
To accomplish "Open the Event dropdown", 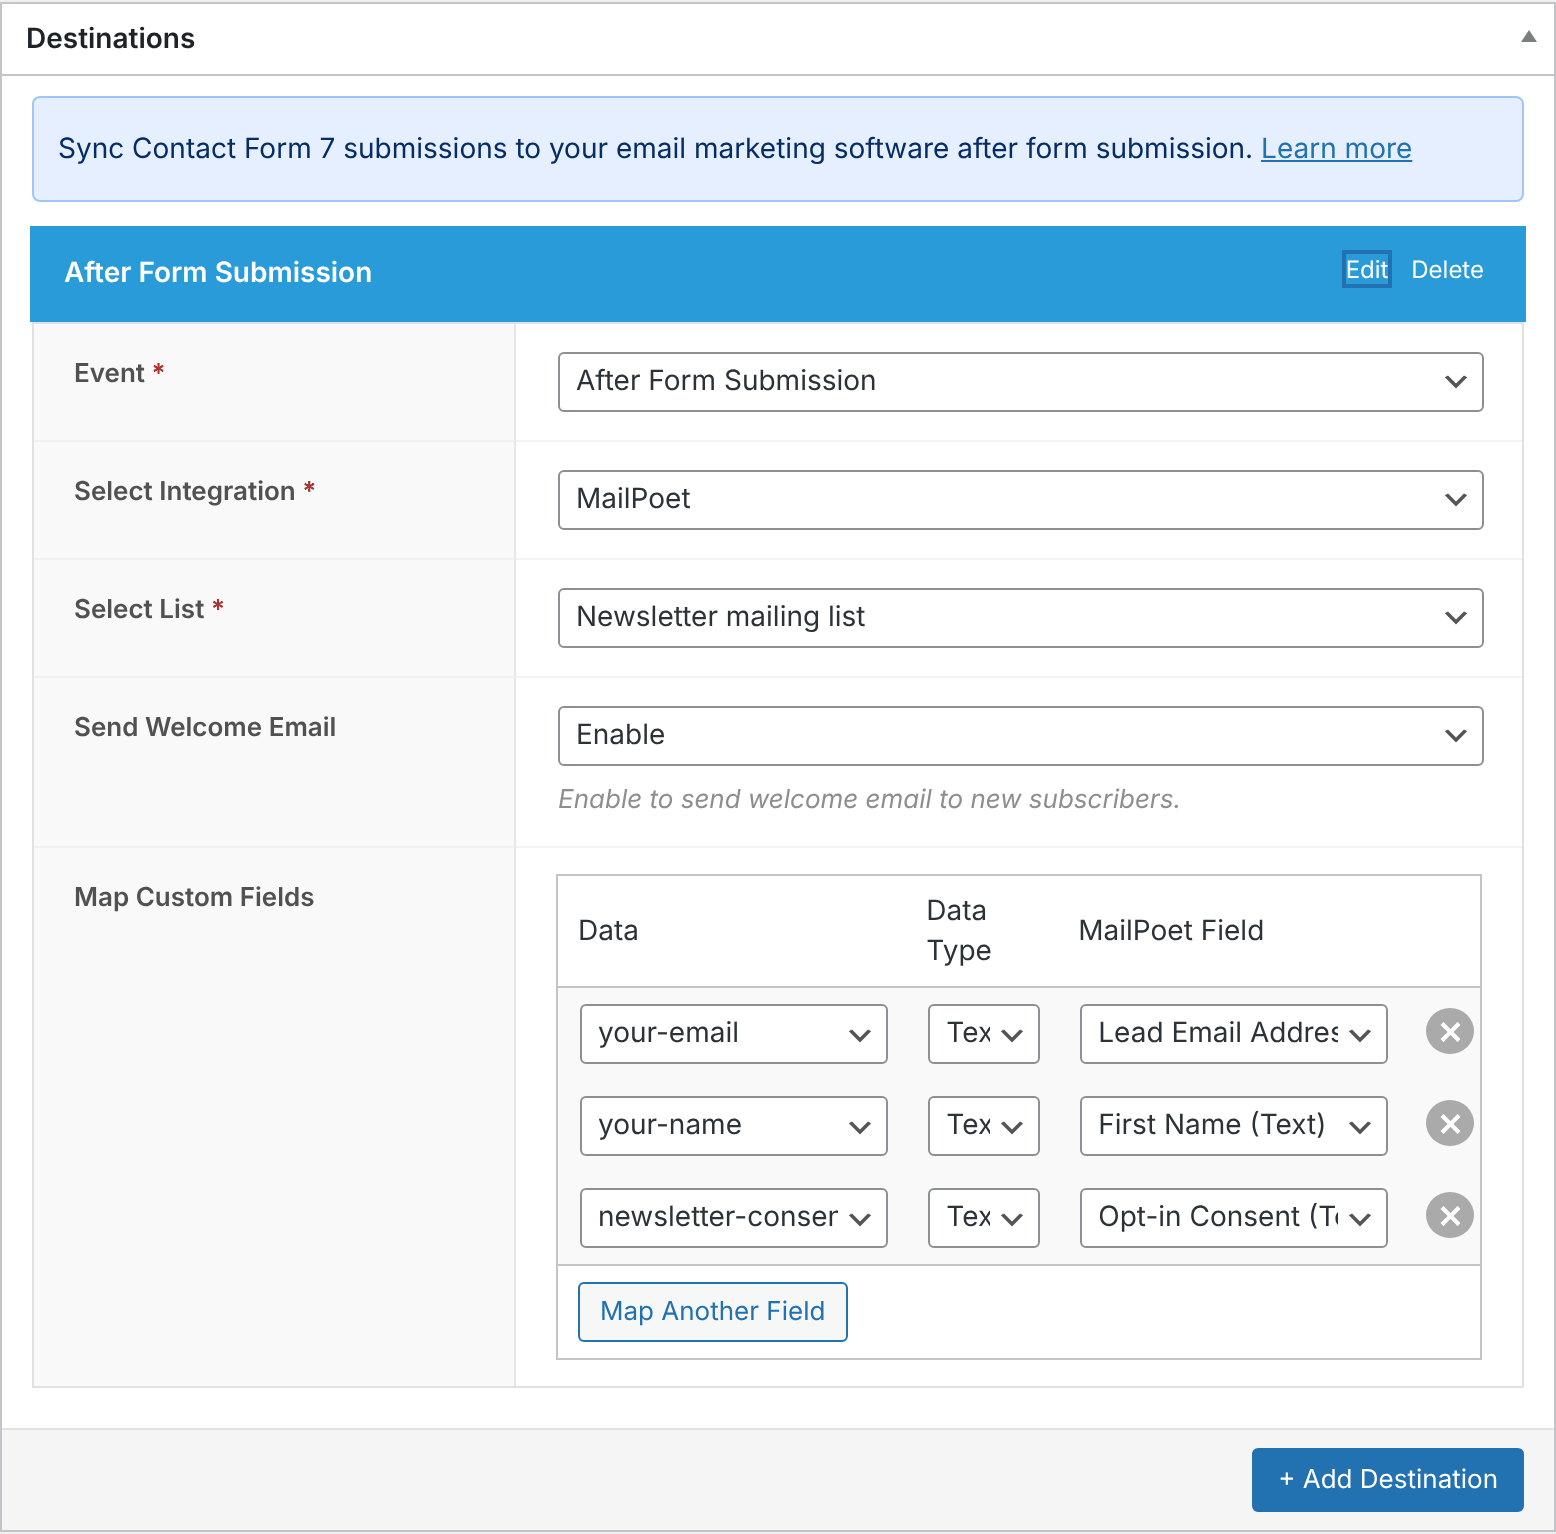I will [x=1020, y=381].
